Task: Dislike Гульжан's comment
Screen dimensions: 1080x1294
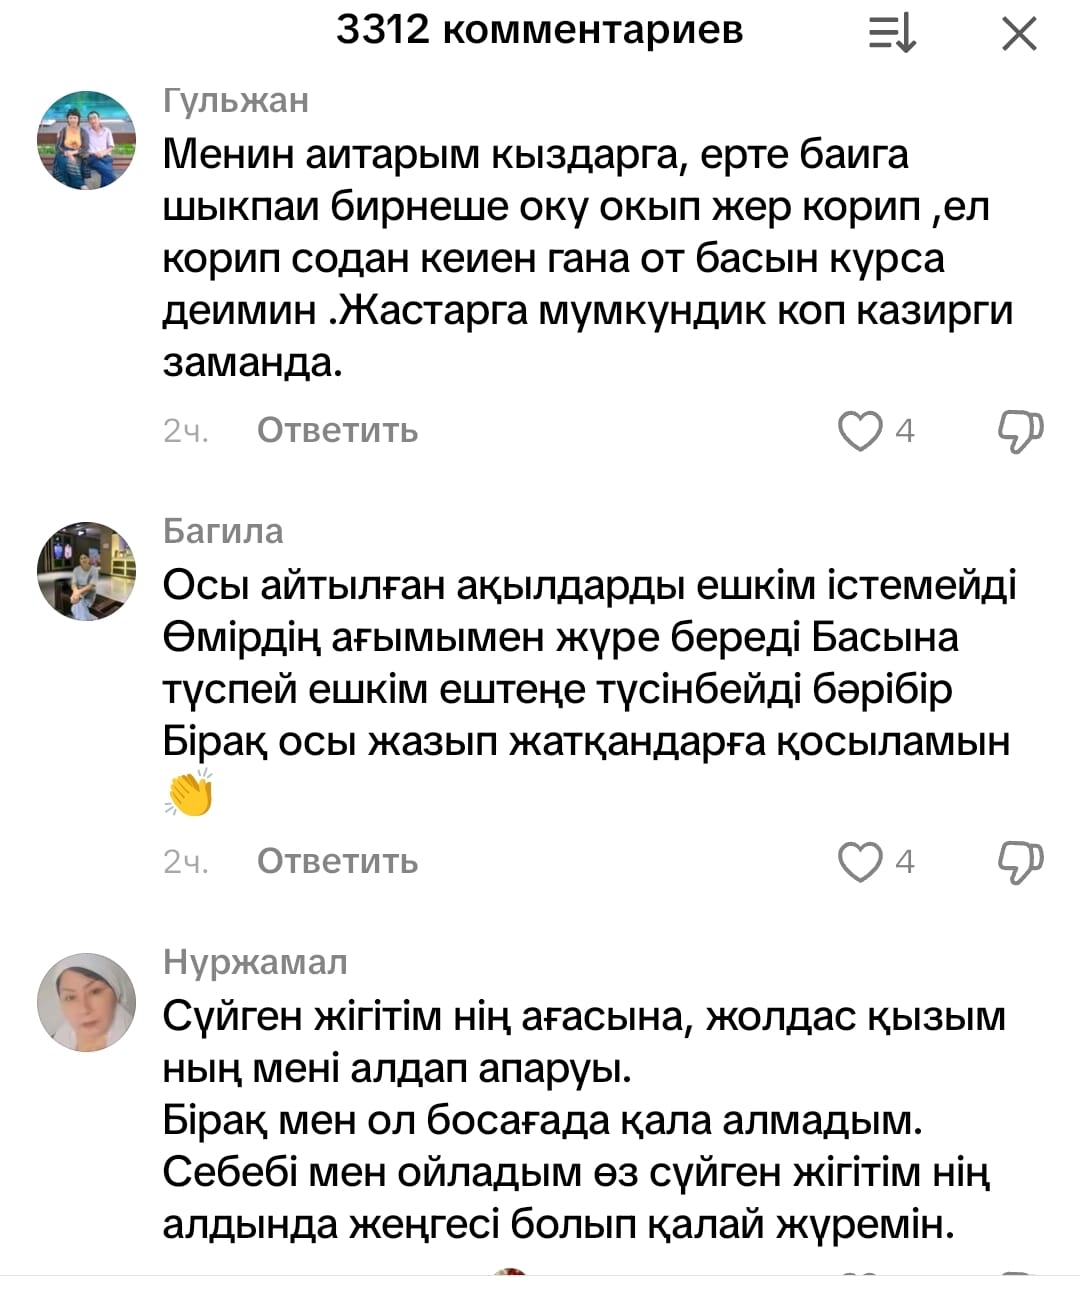Action: pyautogui.click(x=1020, y=431)
